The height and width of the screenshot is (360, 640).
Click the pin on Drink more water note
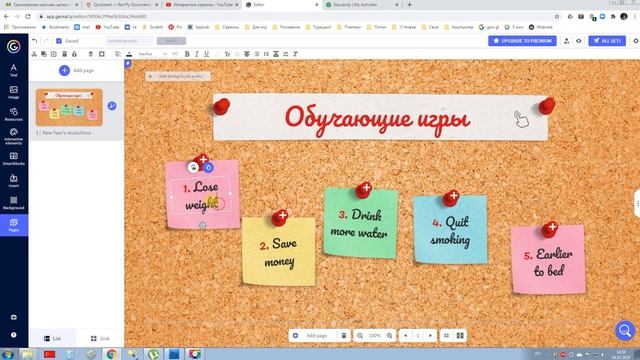[x=363, y=190]
